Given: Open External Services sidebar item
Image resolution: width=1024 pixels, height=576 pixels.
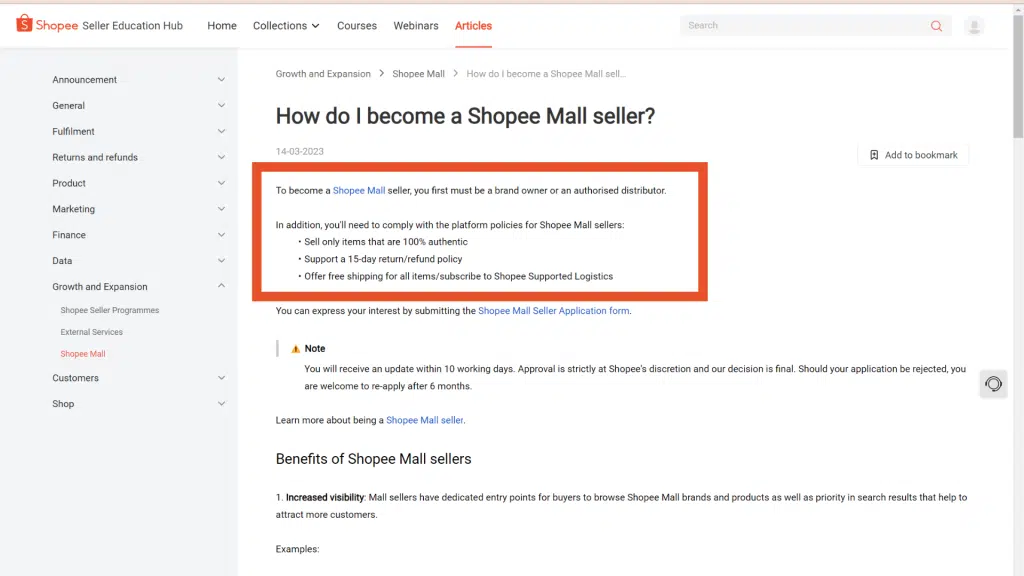Looking at the screenshot, I should pyautogui.click(x=92, y=332).
